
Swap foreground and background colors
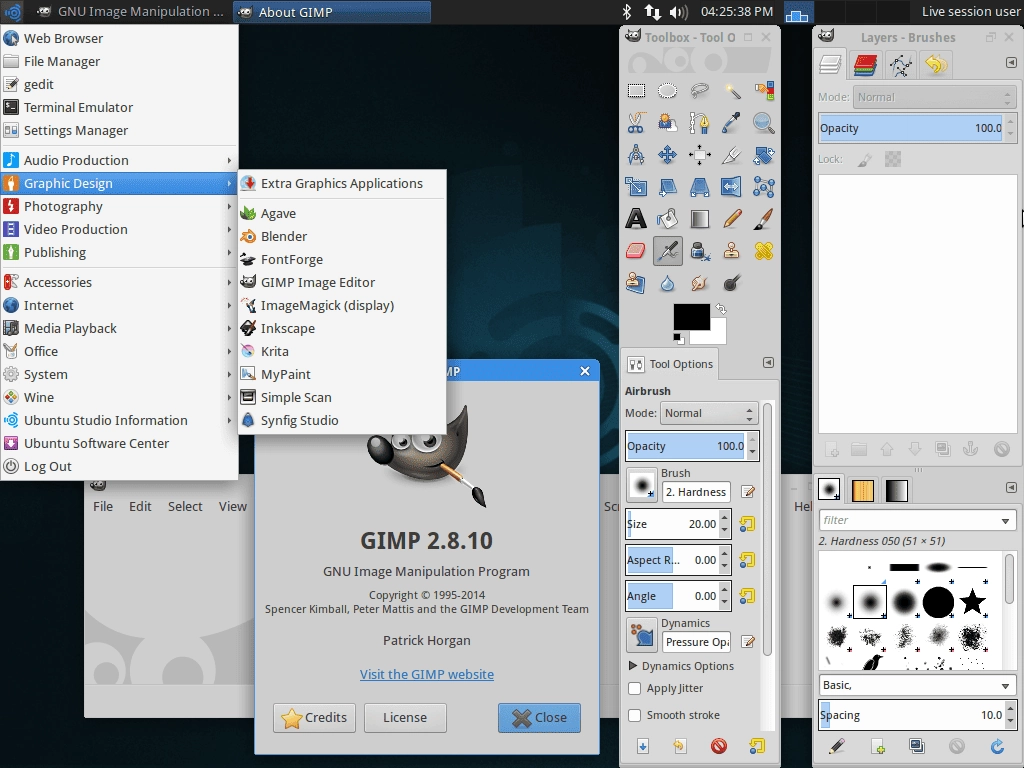(721, 309)
